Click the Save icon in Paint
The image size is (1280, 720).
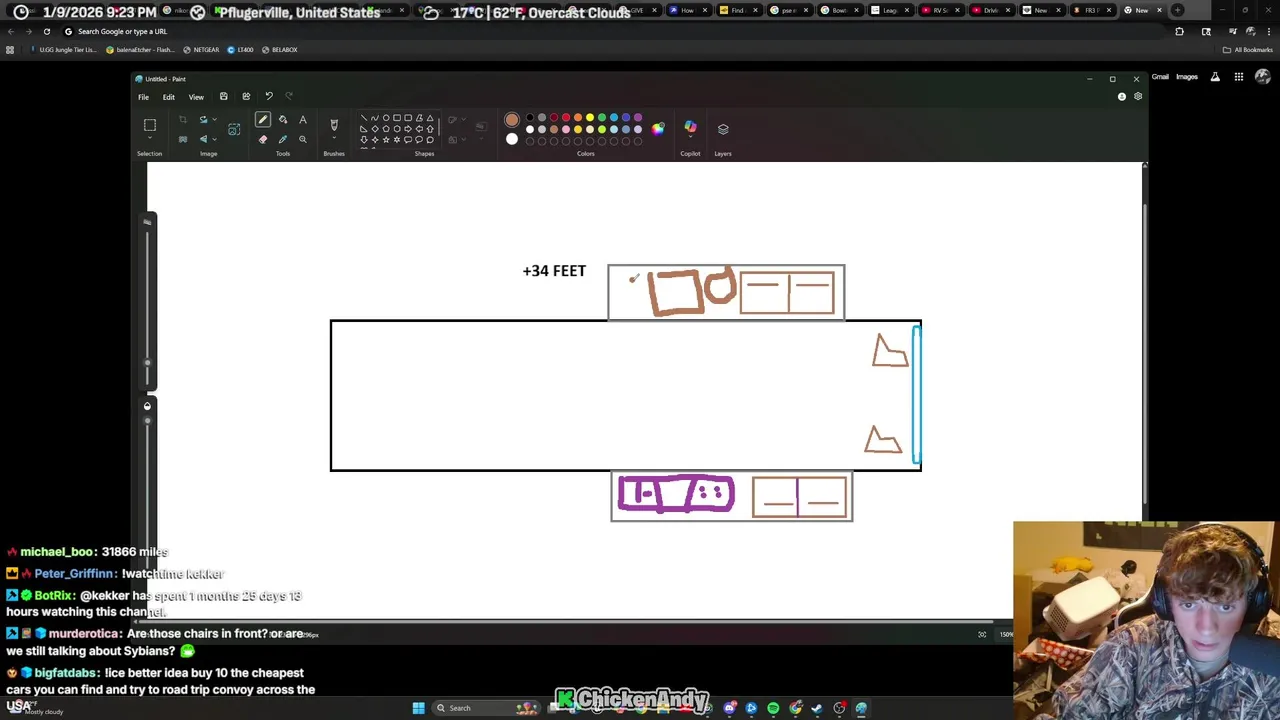223,96
